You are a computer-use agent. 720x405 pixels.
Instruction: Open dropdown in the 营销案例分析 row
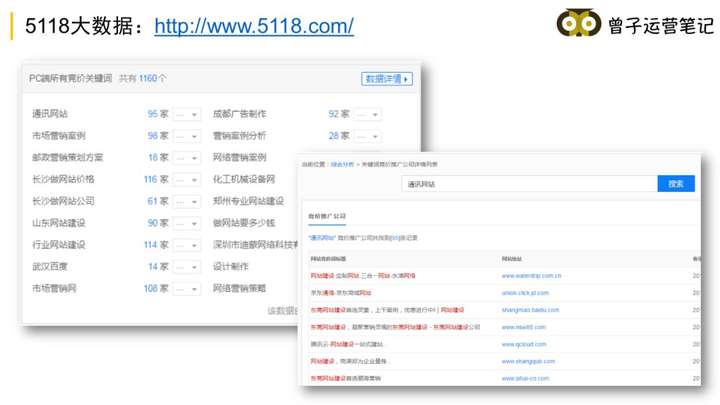coord(367,136)
